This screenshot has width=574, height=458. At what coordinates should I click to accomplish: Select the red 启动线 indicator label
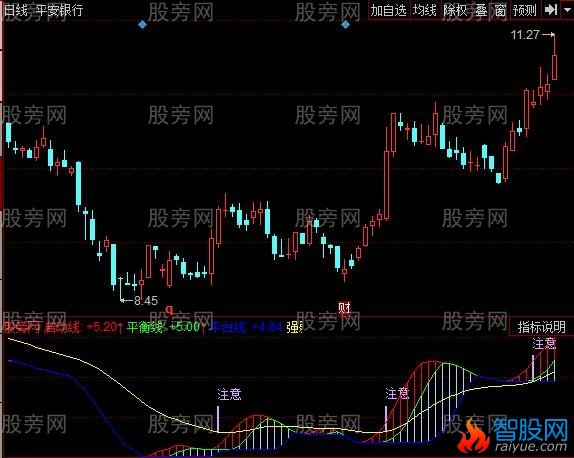pyautogui.click(x=62, y=327)
